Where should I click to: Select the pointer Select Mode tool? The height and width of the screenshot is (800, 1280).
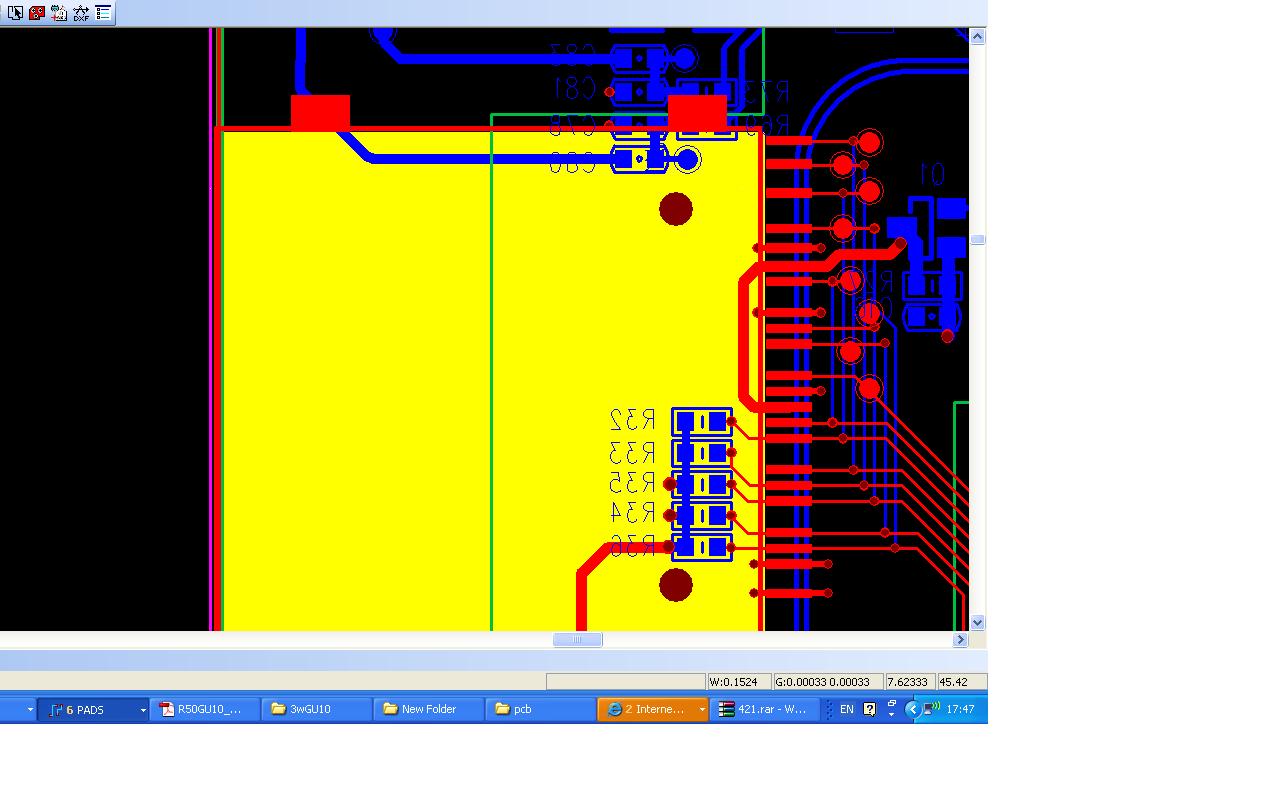(x=15, y=13)
